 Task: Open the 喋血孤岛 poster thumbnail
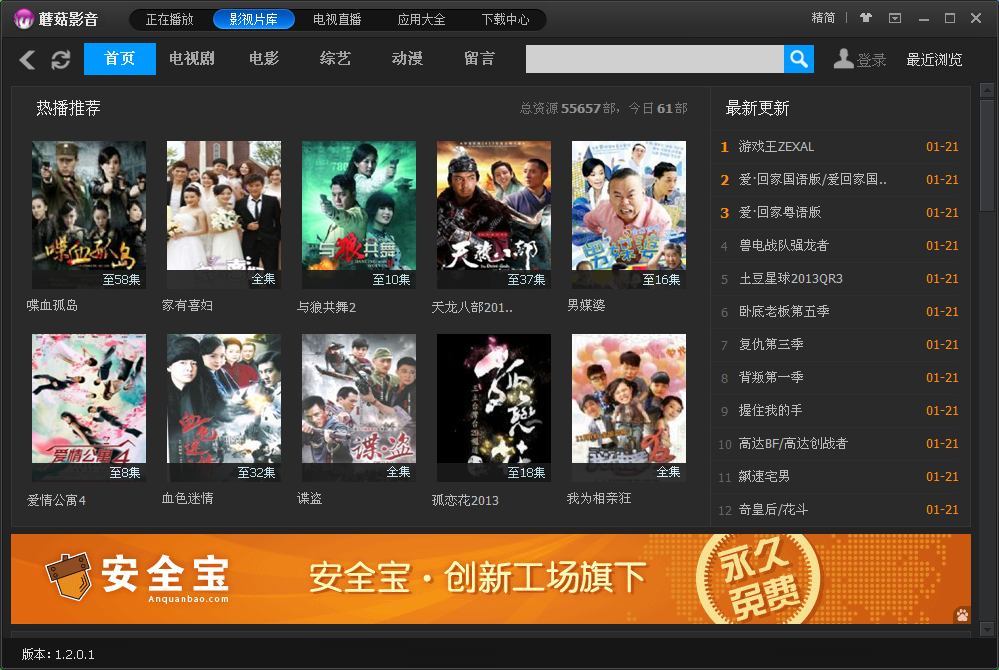click(89, 215)
